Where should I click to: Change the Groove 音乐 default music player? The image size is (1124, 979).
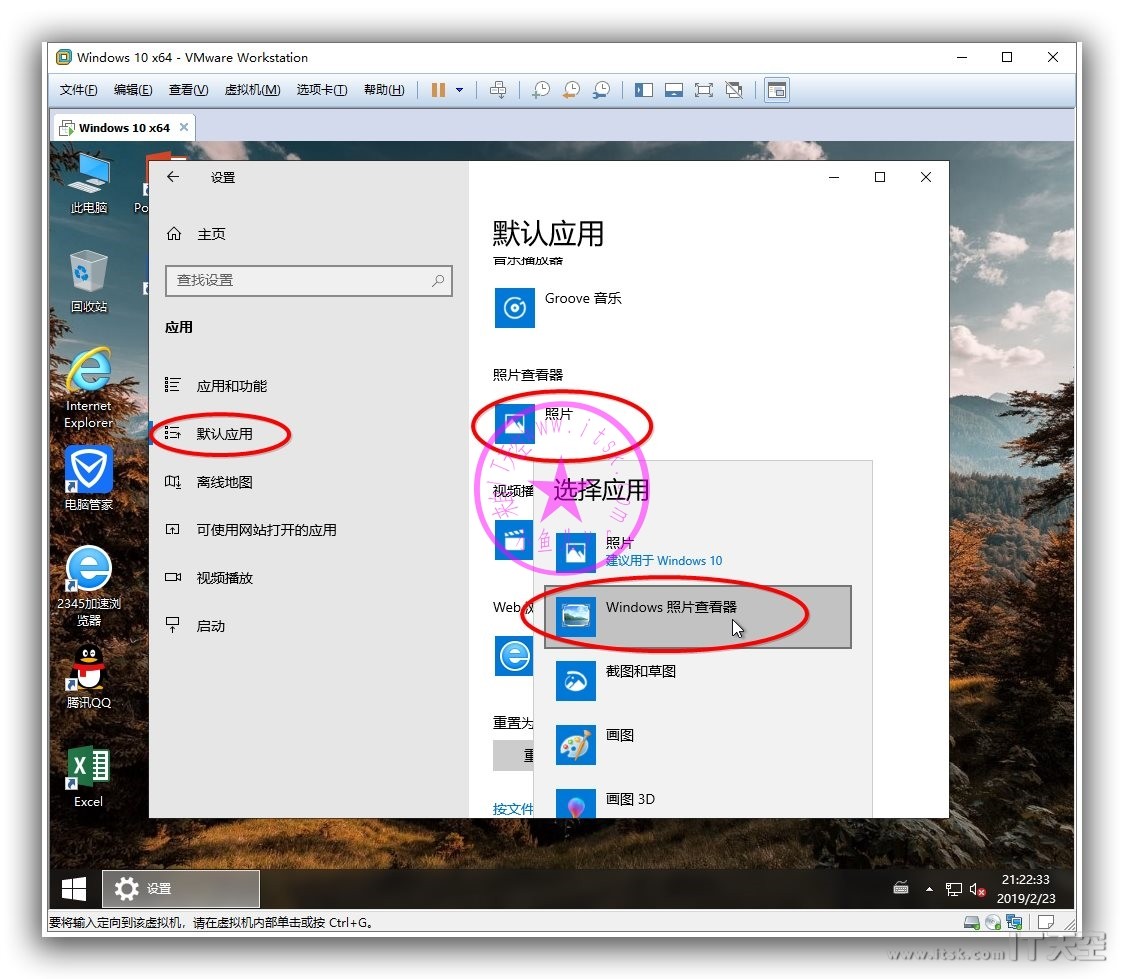[x=559, y=307]
